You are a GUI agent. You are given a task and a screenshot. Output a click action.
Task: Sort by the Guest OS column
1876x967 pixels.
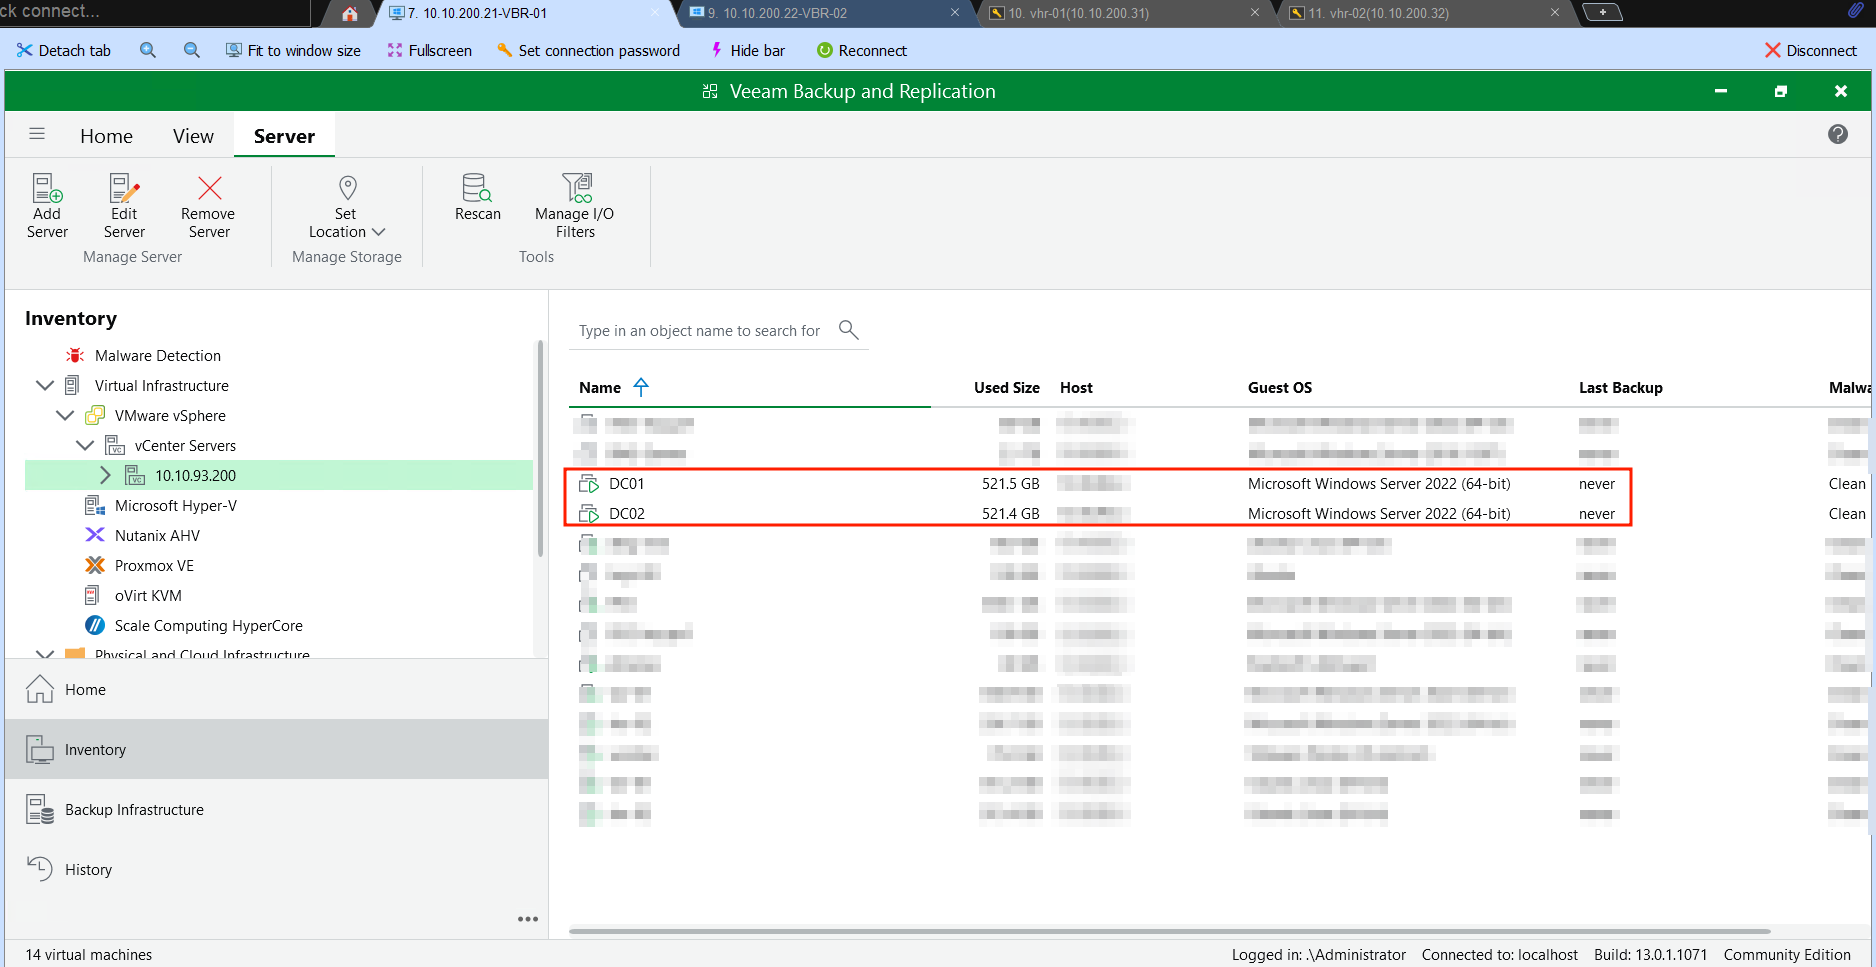pos(1280,388)
